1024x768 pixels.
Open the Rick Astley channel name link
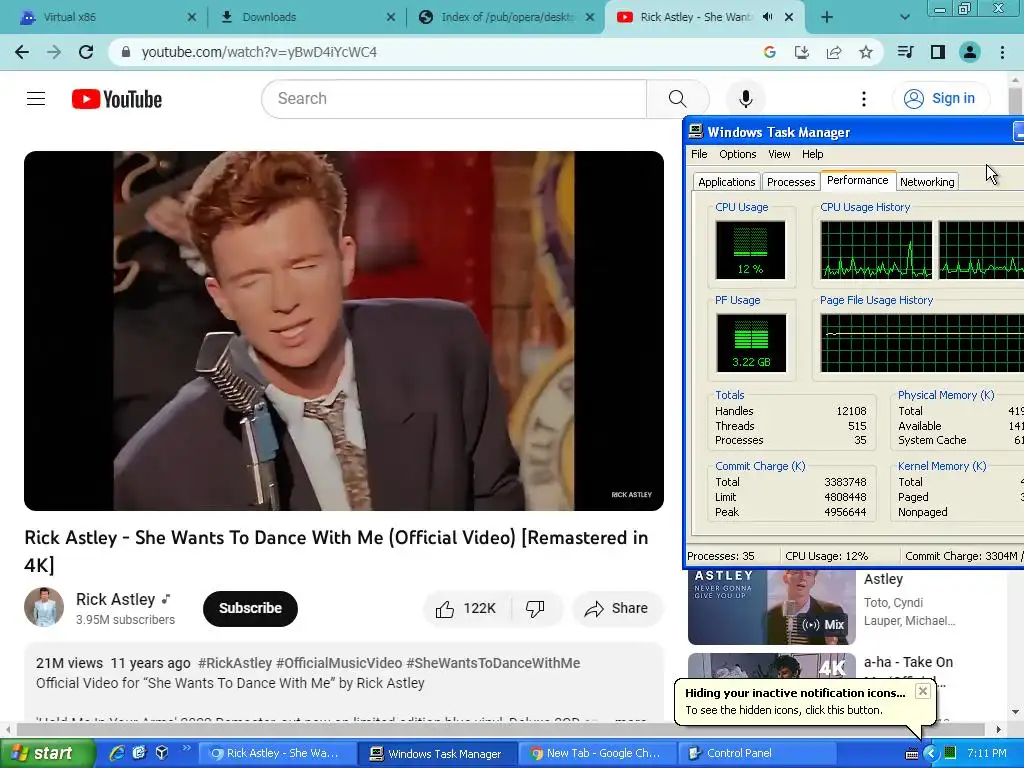pos(116,600)
